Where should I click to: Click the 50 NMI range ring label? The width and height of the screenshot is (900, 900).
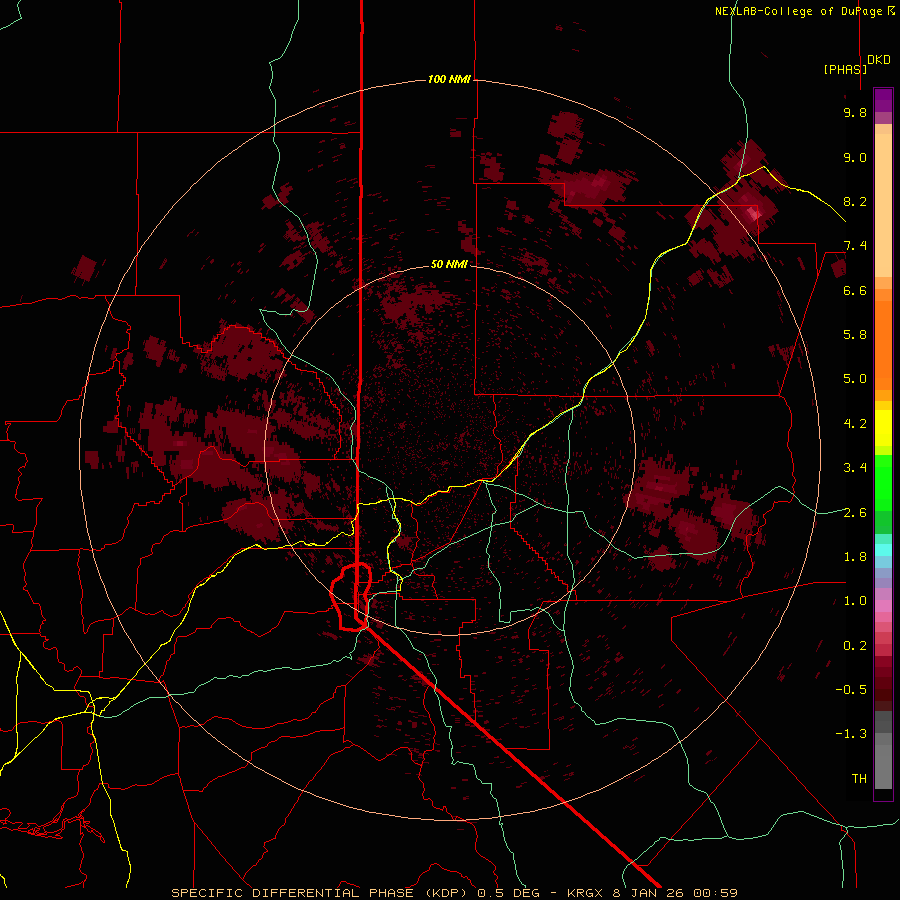449,264
